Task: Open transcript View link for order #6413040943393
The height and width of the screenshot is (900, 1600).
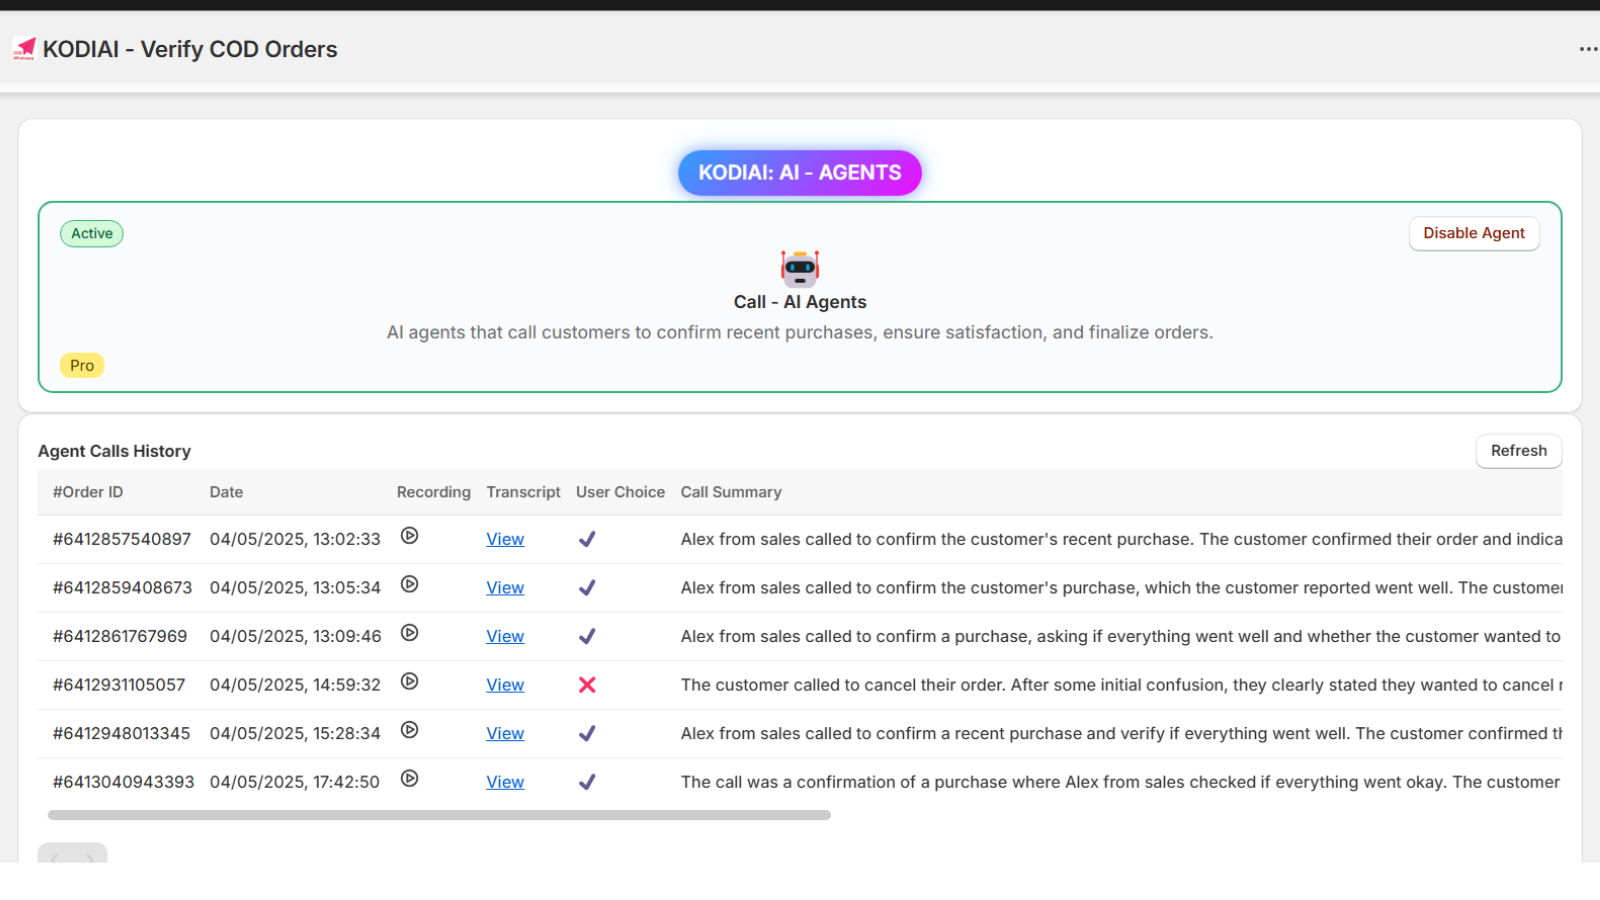Action: (505, 782)
